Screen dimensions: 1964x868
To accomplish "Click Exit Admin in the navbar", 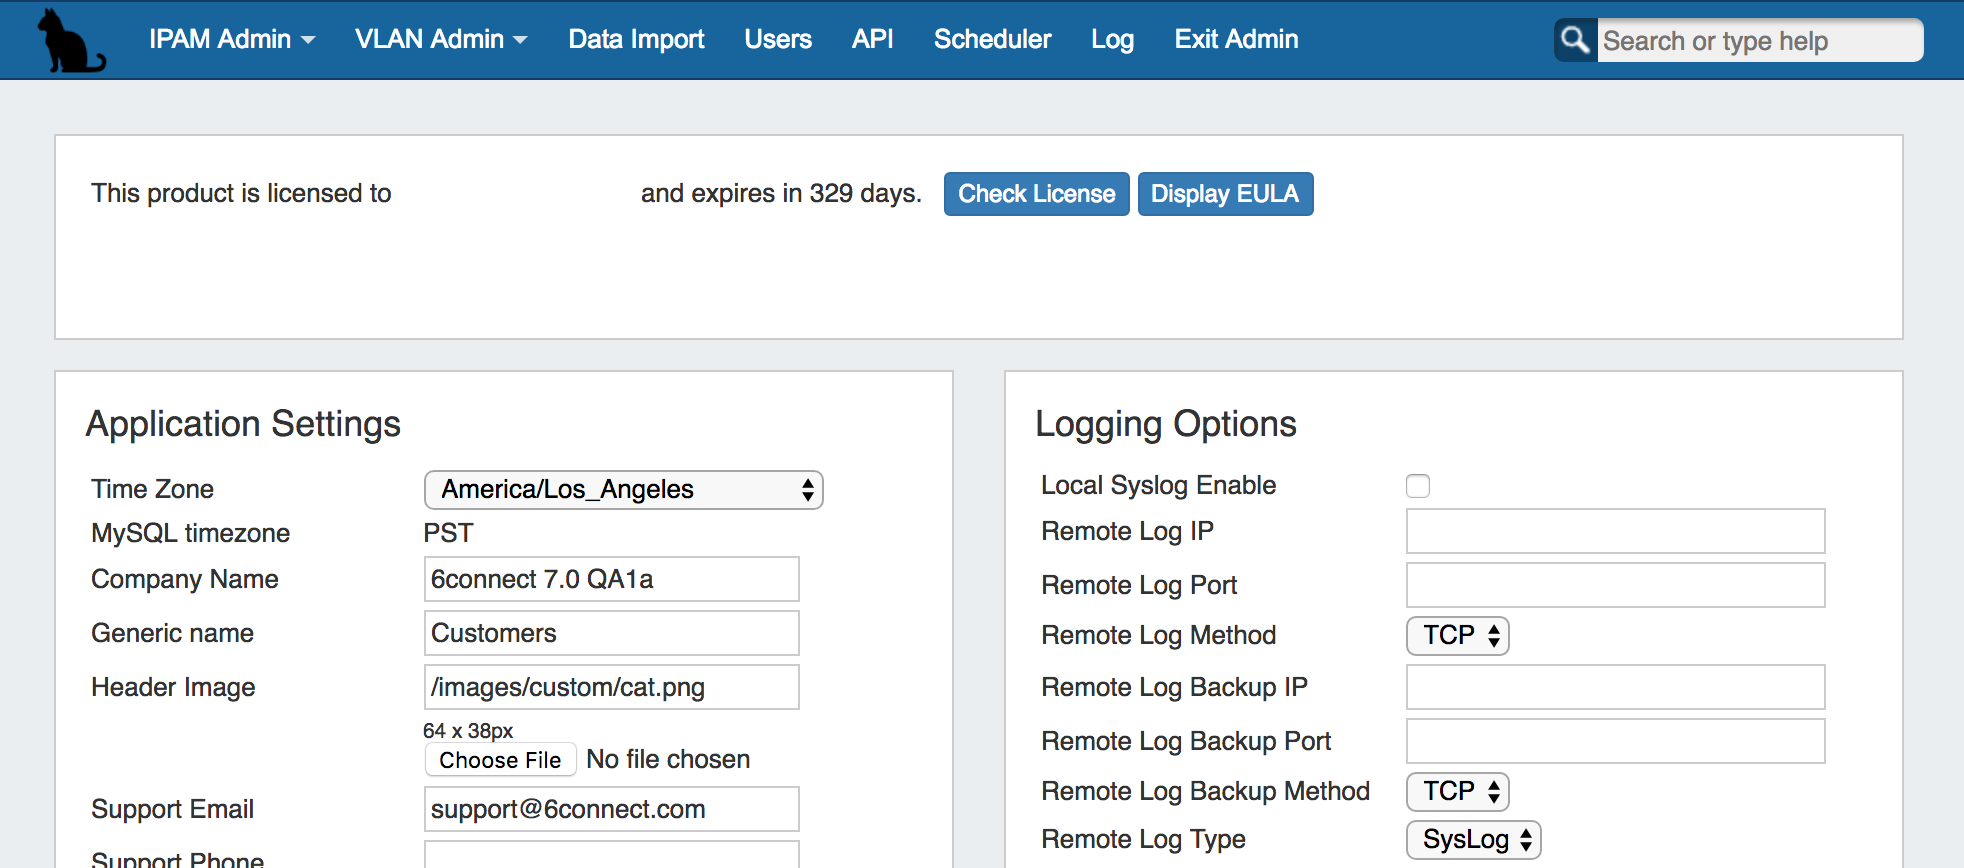I will [x=1236, y=39].
